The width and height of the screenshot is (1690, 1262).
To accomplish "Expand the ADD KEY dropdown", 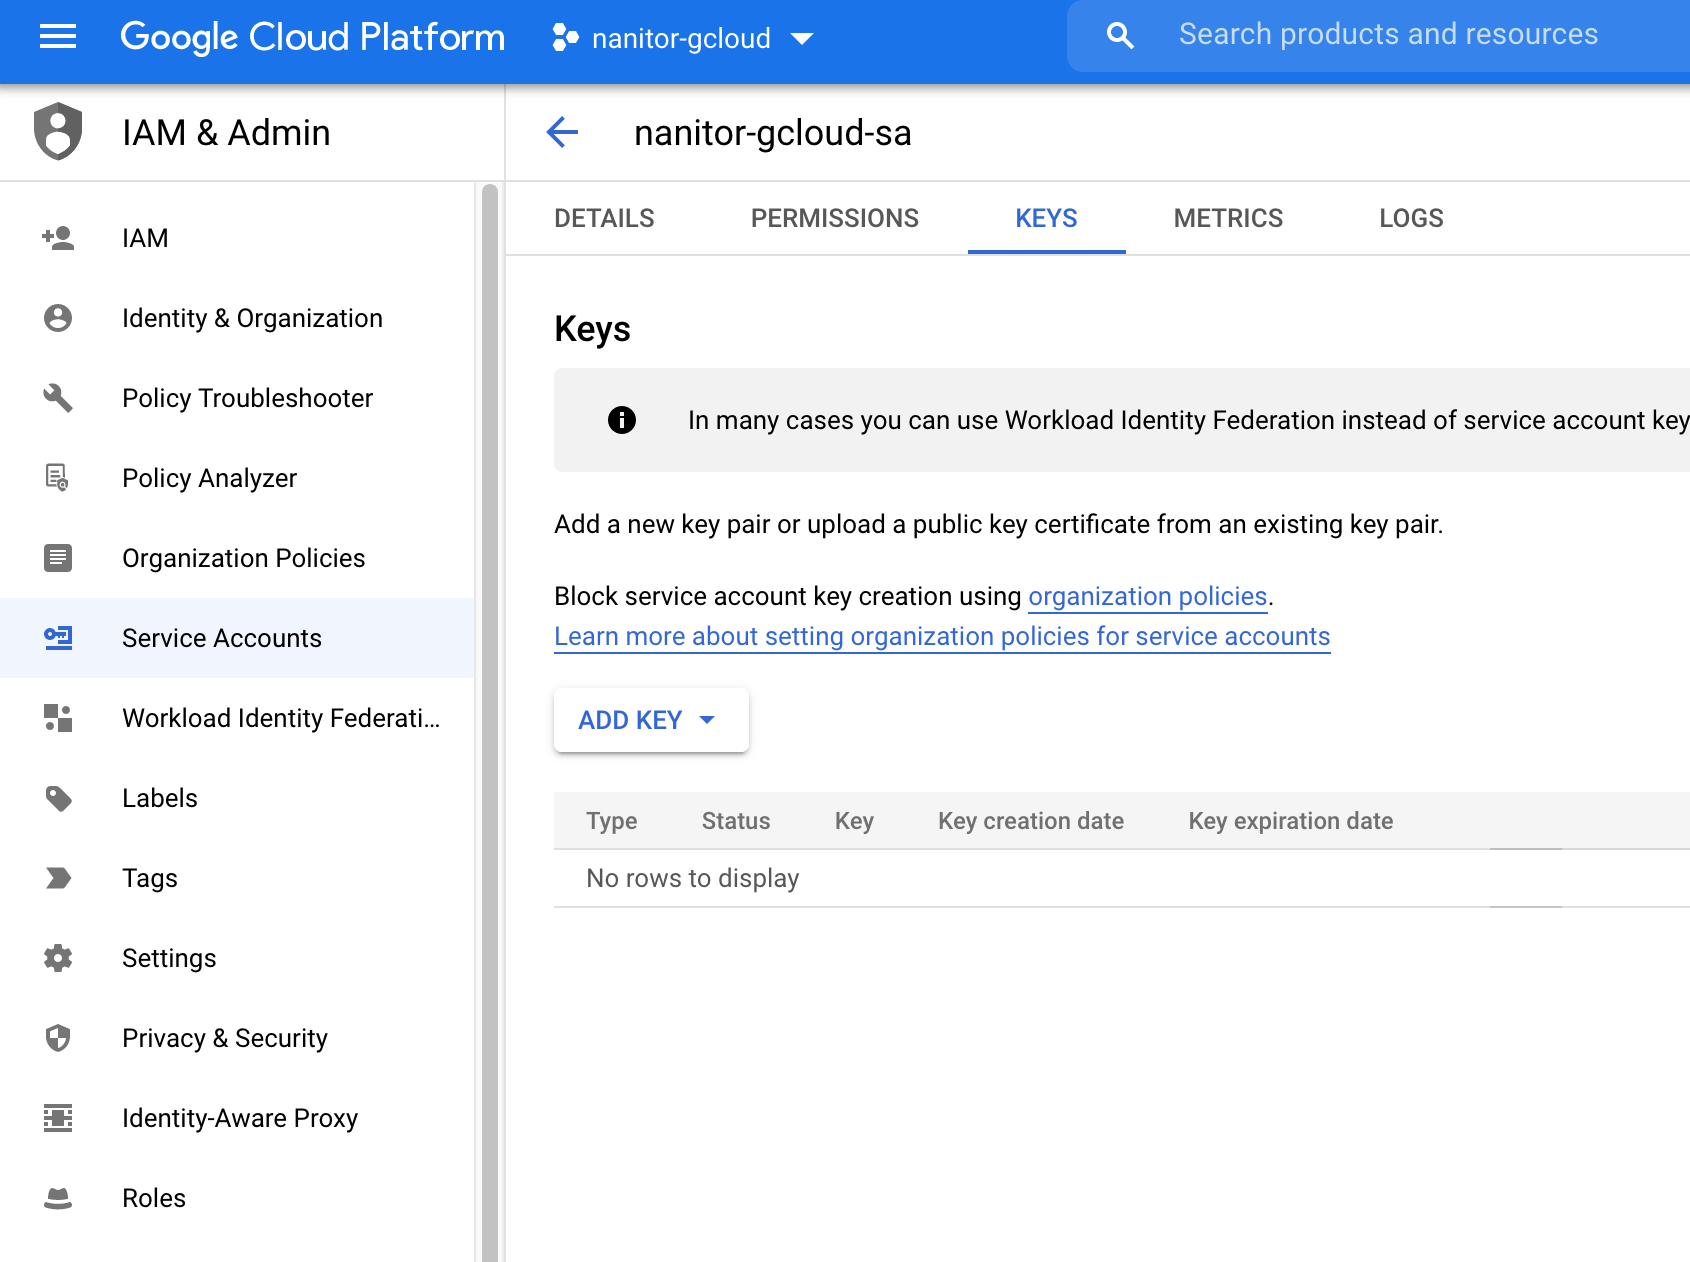I will [x=650, y=720].
